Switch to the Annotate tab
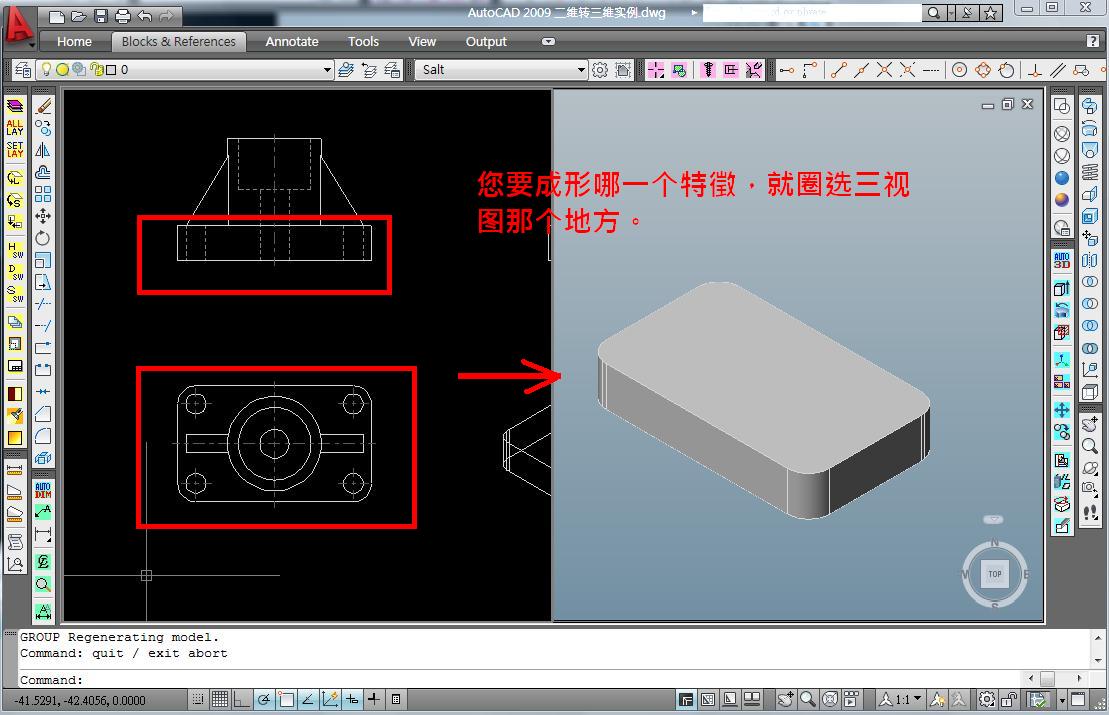Screen dimensions: 1109x715 pos(291,42)
